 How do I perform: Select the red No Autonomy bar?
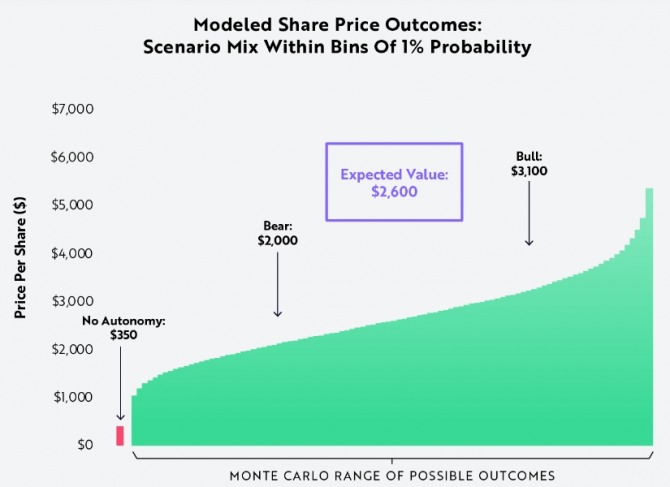pos(120,435)
